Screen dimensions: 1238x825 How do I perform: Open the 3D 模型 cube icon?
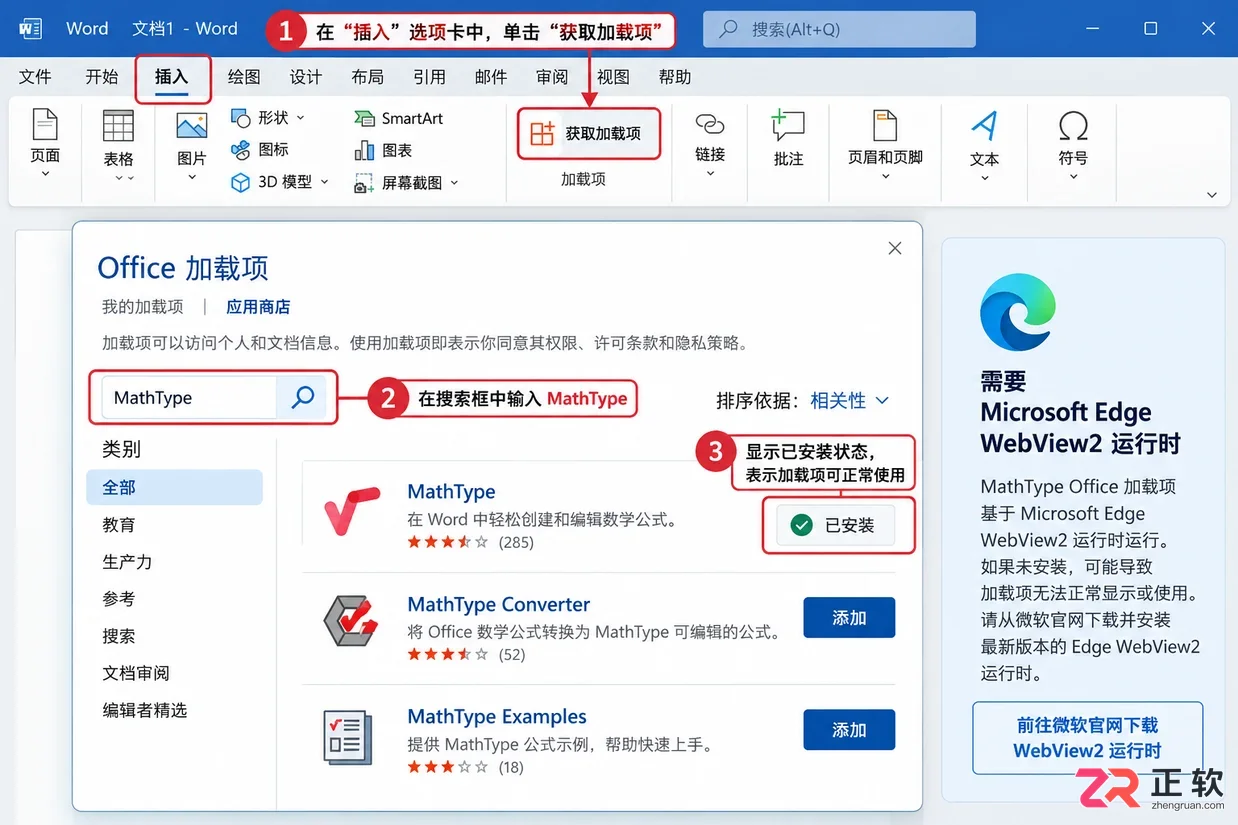(x=241, y=182)
